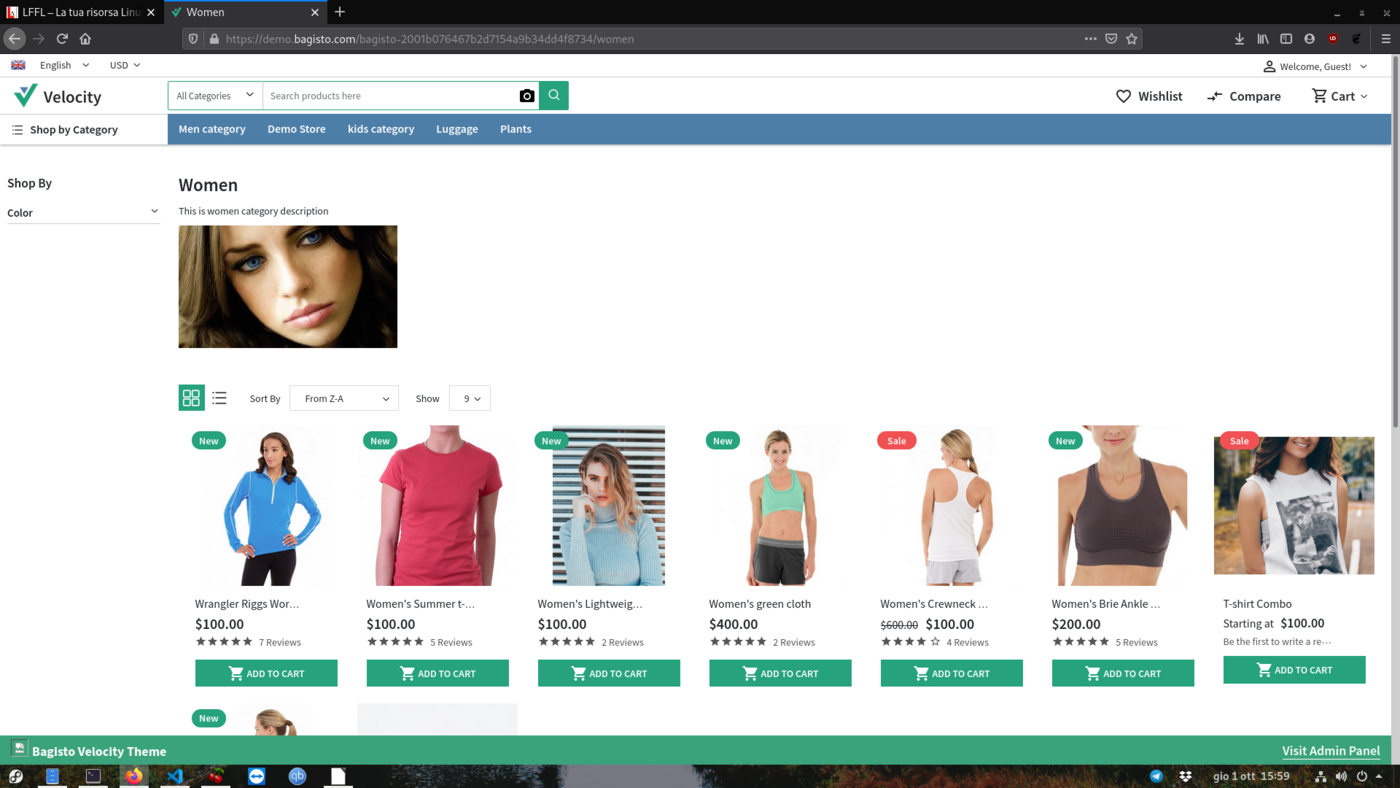Open the Firefox library icon
This screenshot has height=788, width=1400.
1263,39
